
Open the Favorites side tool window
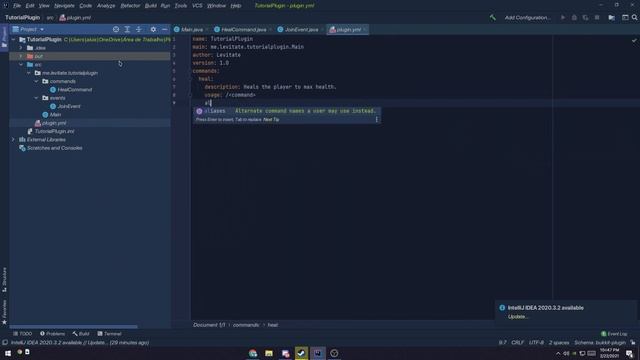(4, 312)
